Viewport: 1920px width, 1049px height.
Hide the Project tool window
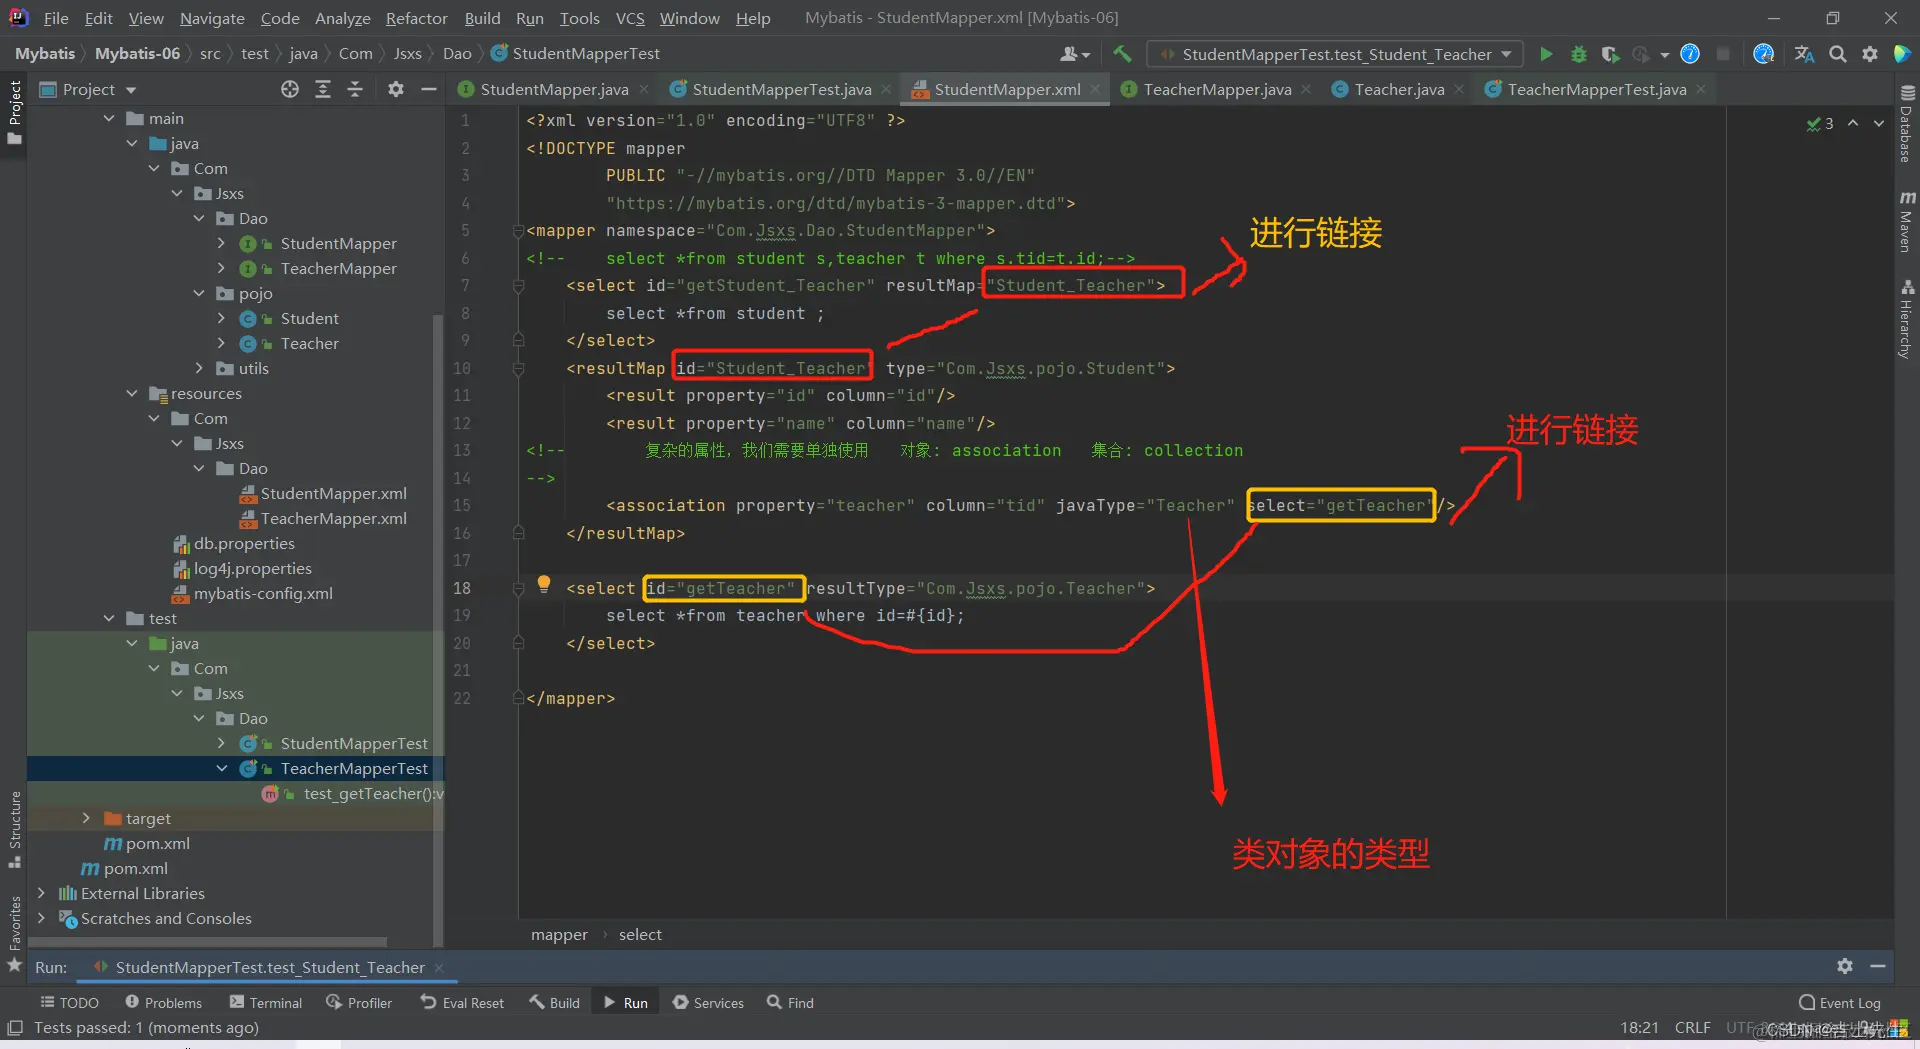[x=429, y=89]
